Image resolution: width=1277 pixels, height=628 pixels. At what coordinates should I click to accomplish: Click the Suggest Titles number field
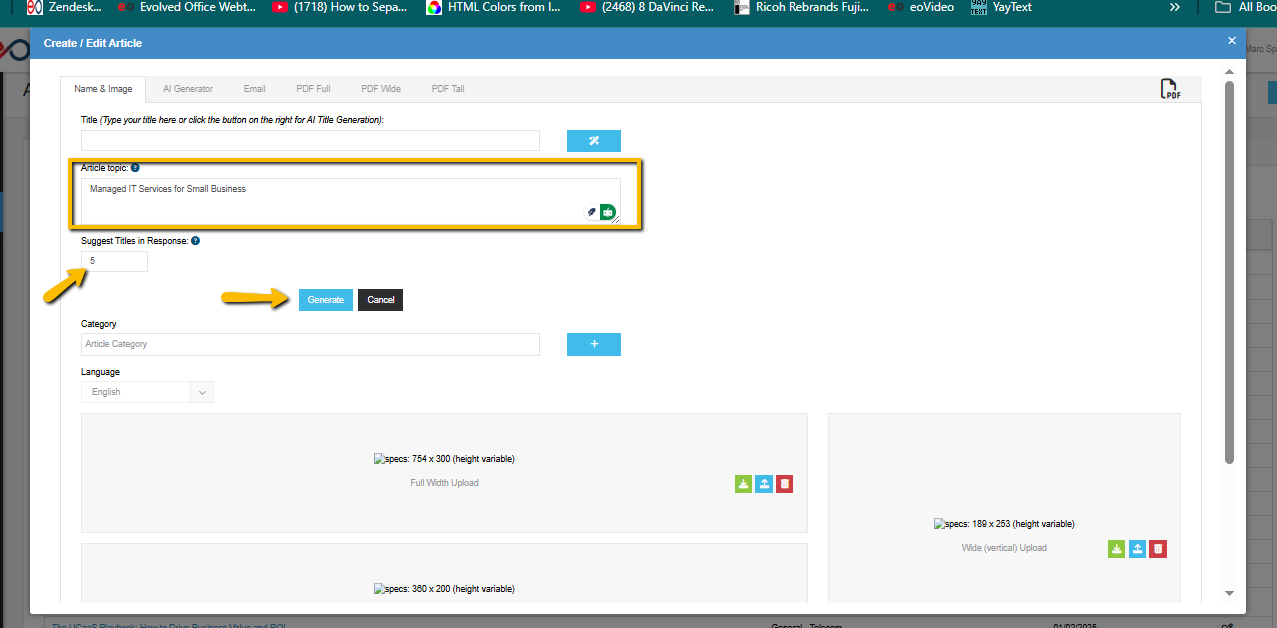114,261
